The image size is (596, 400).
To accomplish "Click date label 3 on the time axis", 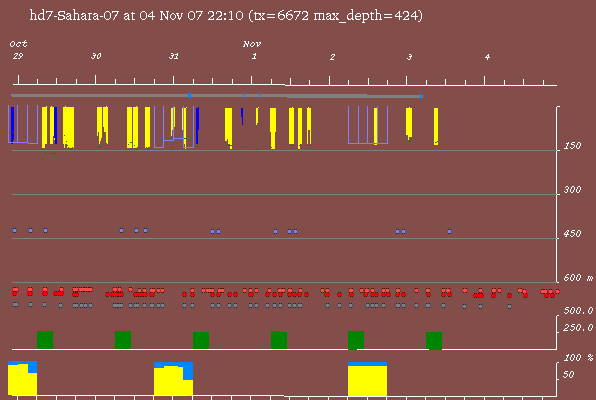I will 409,57.
